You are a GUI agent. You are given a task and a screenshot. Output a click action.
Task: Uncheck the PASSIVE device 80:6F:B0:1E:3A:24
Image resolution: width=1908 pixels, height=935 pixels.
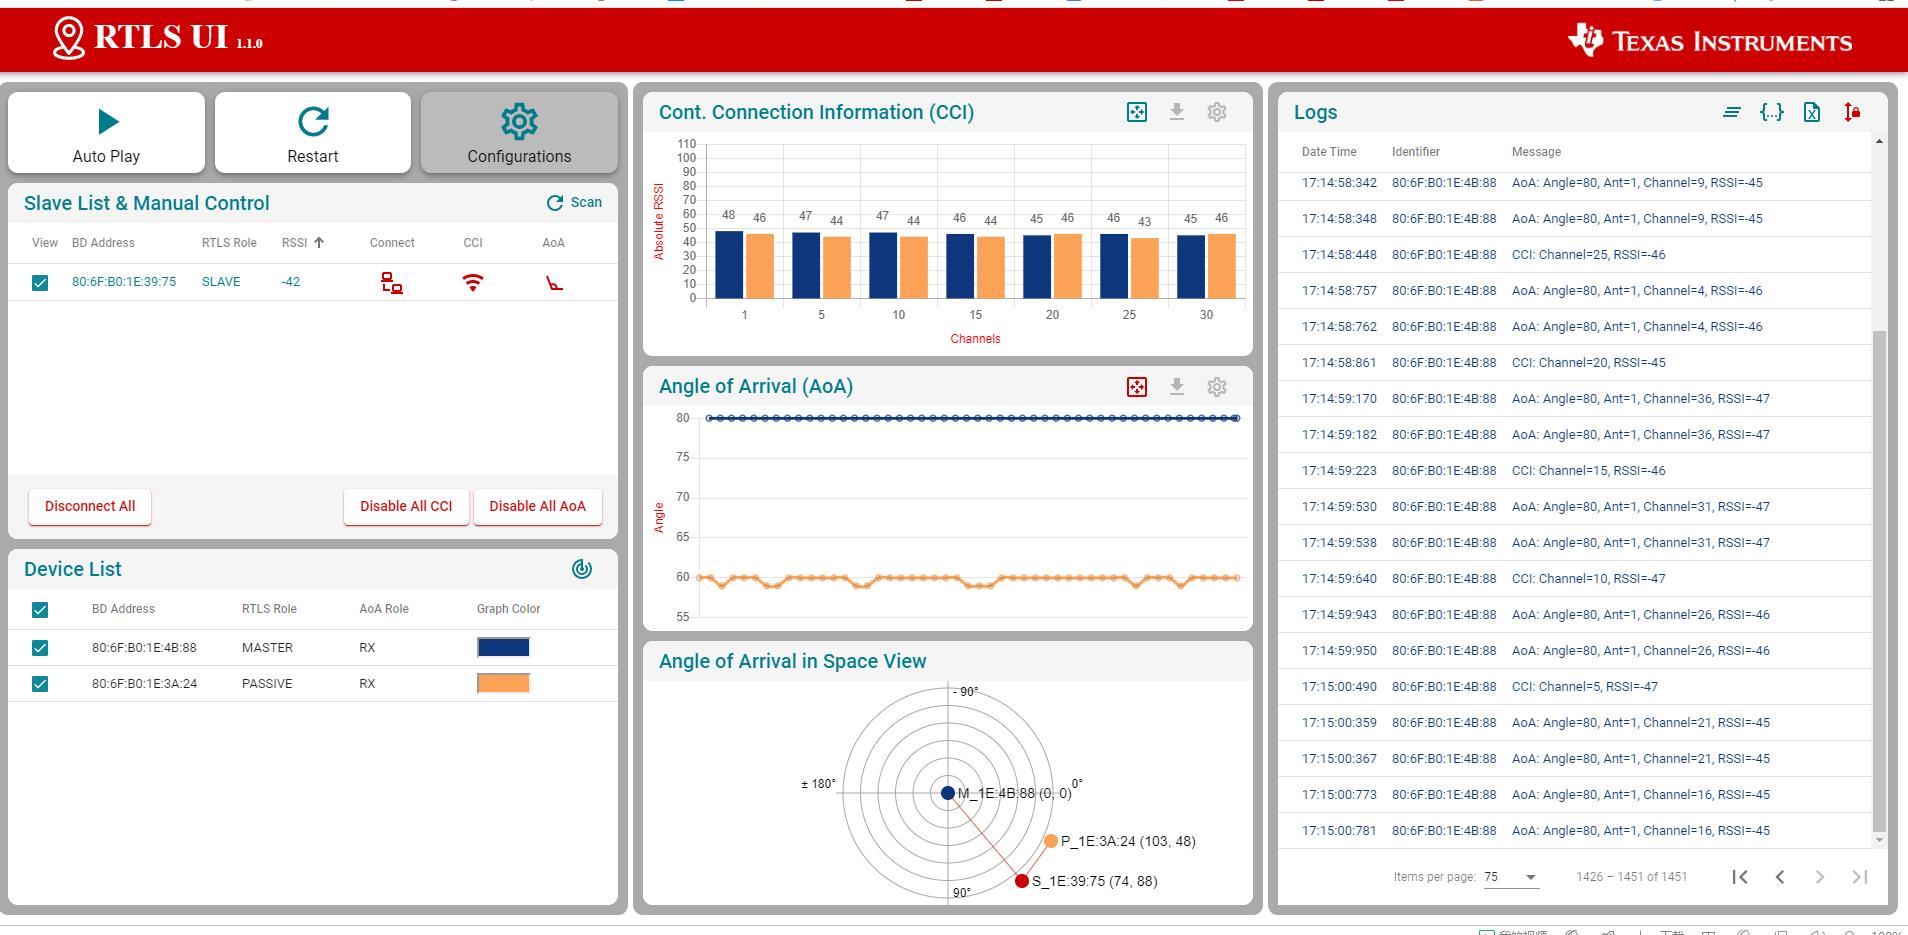(40, 684)
